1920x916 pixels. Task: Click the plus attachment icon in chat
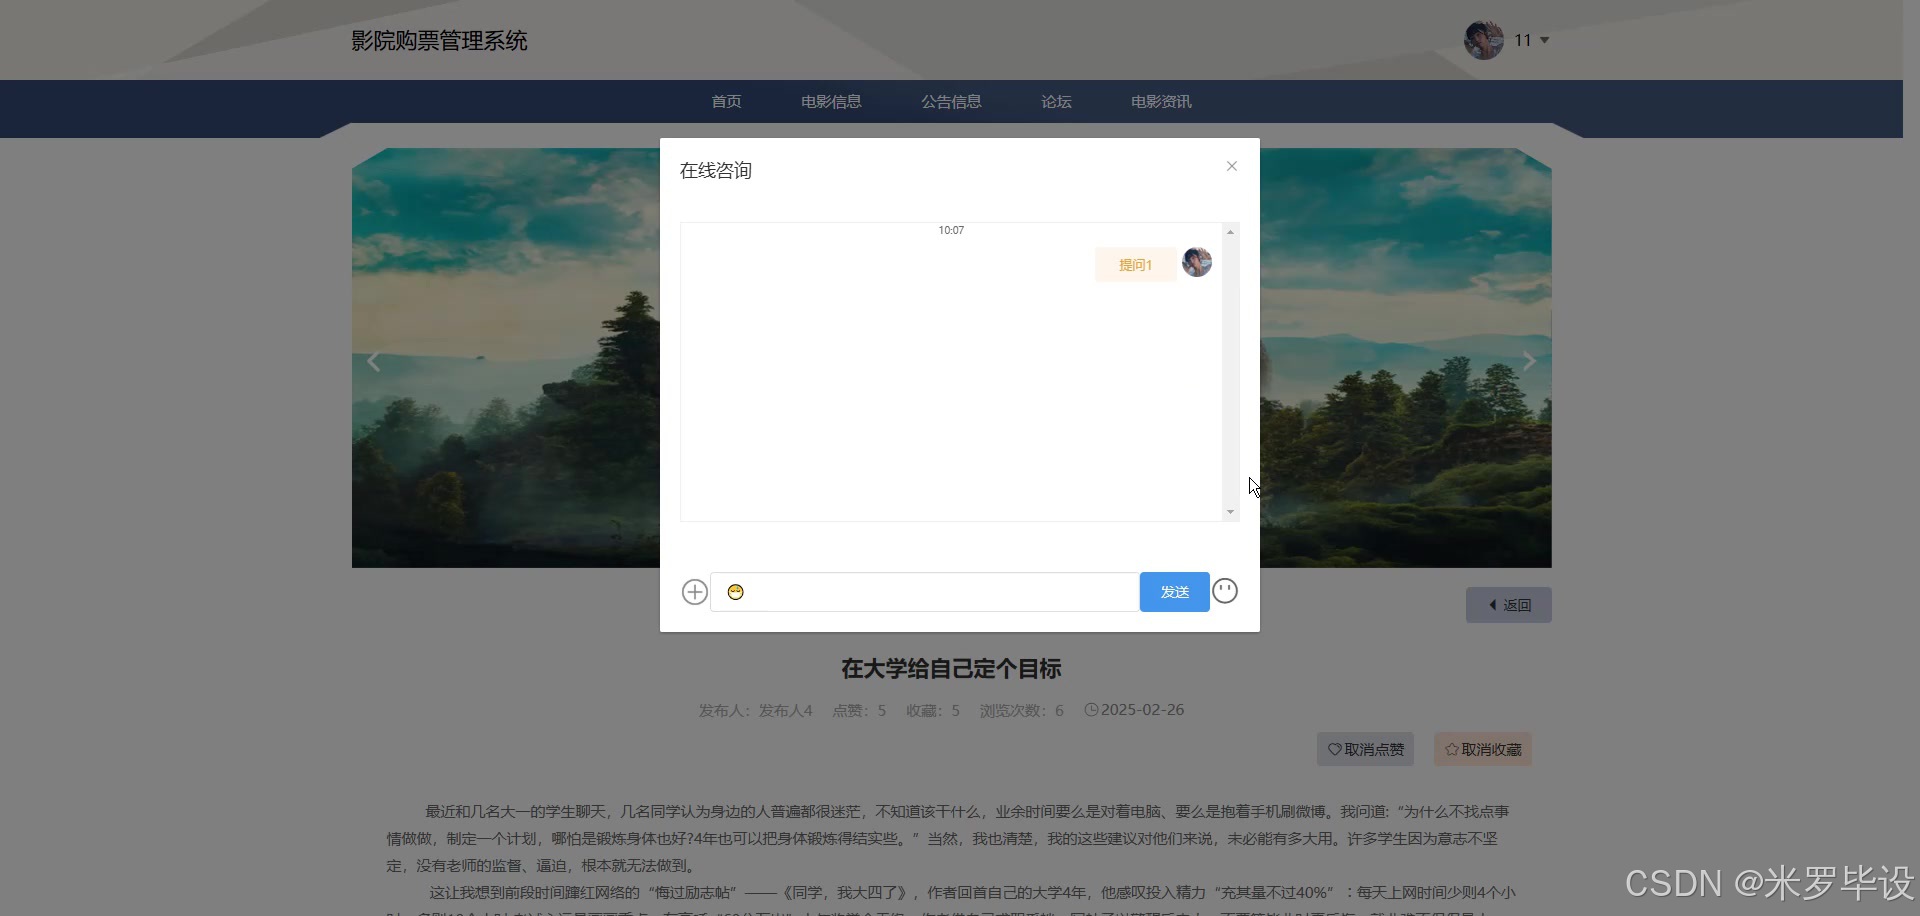pos(695,592)
